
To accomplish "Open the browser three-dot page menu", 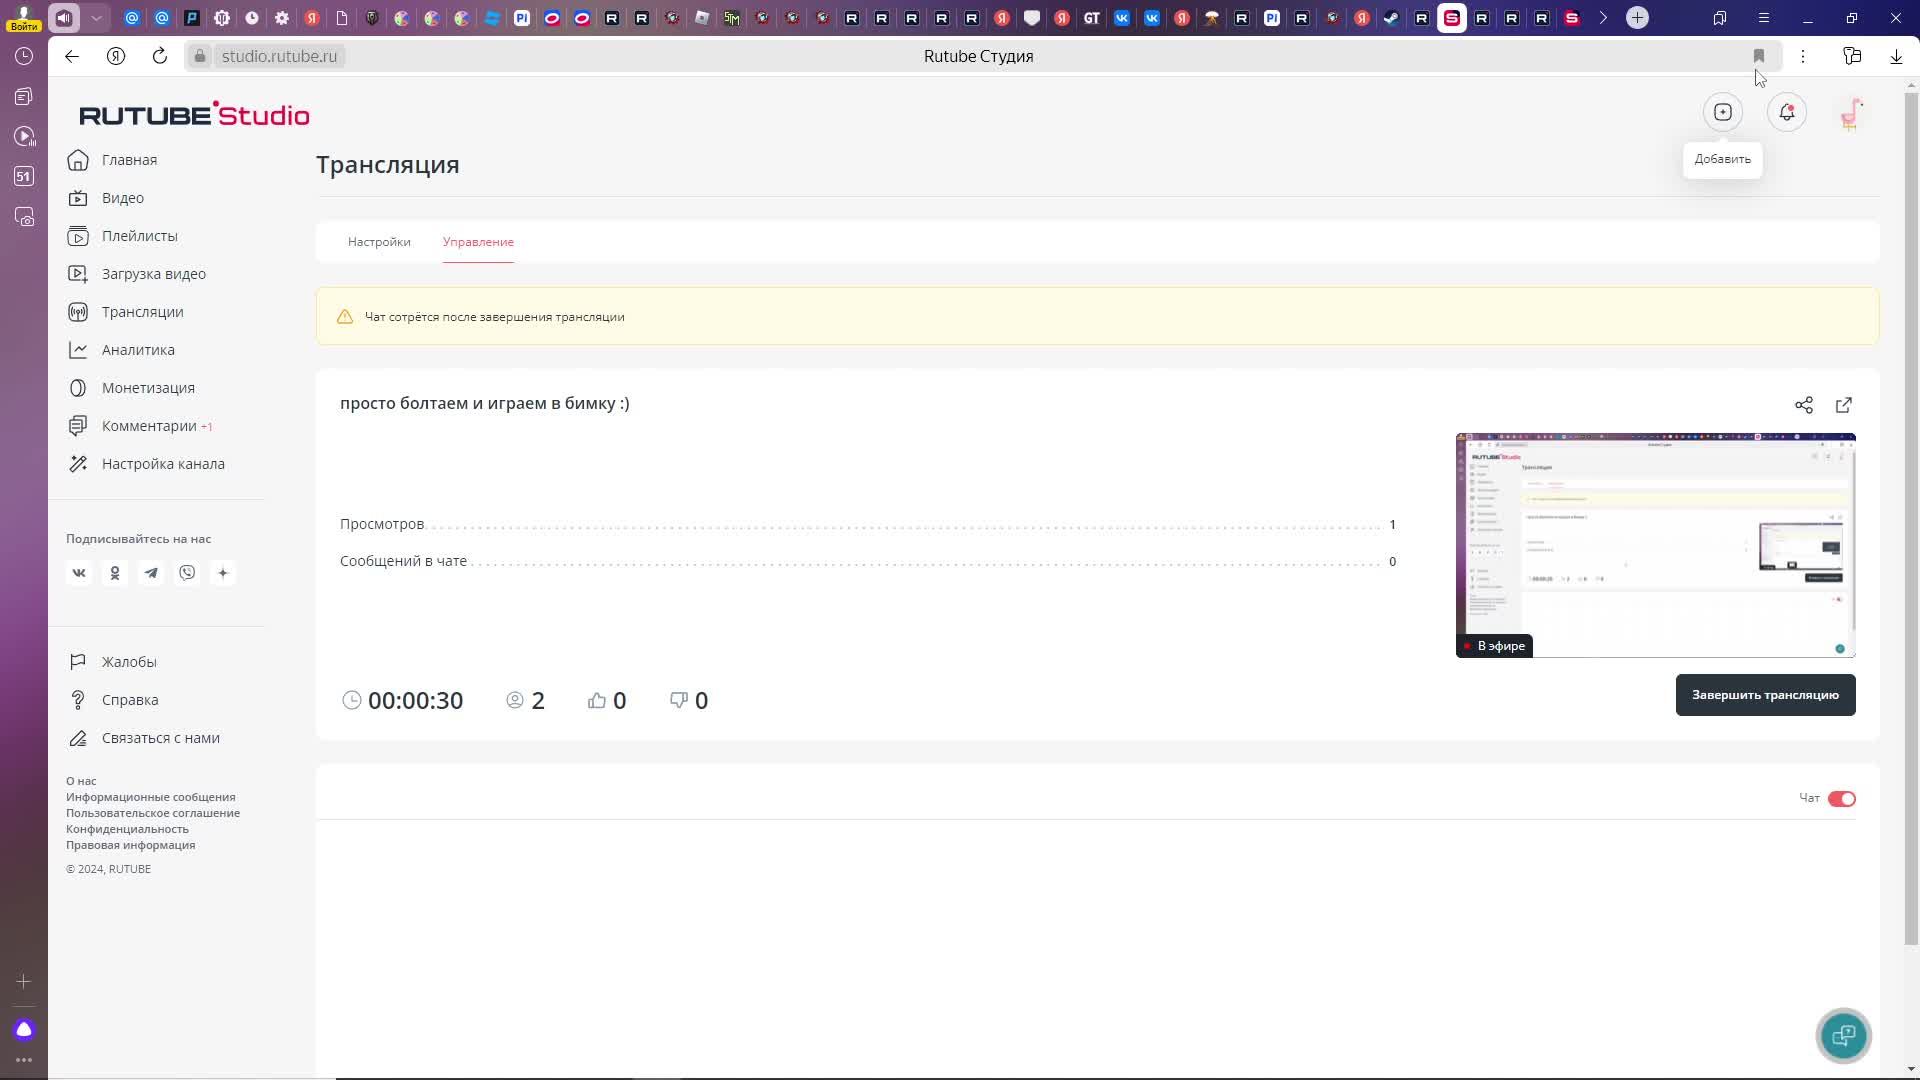I will (1803, 56).
